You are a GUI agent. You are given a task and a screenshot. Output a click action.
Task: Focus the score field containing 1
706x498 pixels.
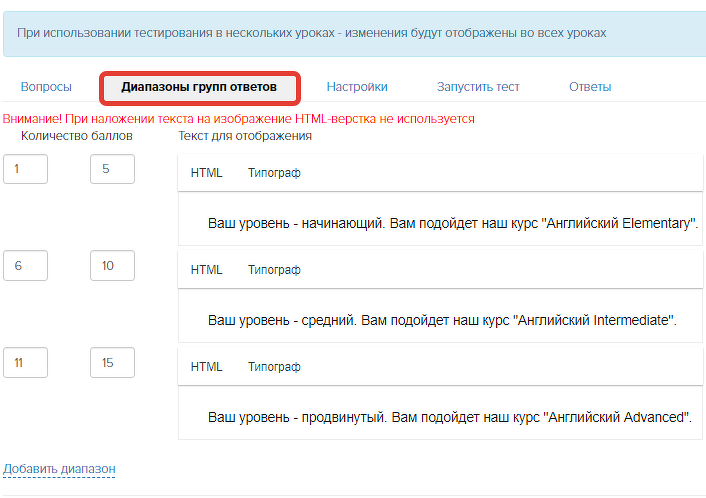[25, 169]
